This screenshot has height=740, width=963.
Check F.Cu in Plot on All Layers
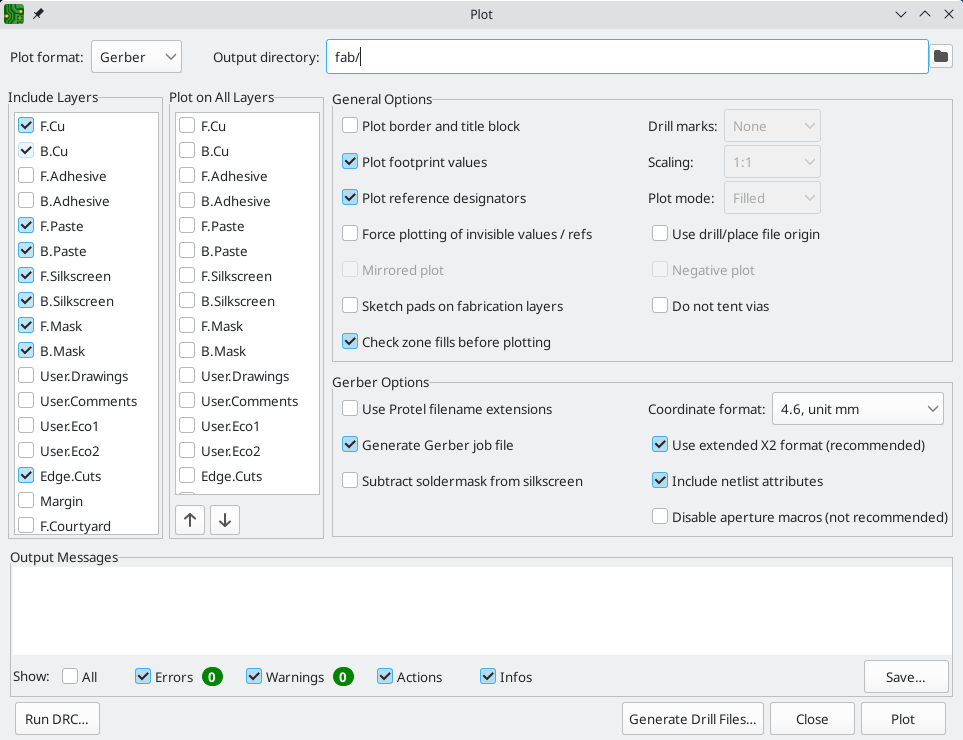click(187, 125)
